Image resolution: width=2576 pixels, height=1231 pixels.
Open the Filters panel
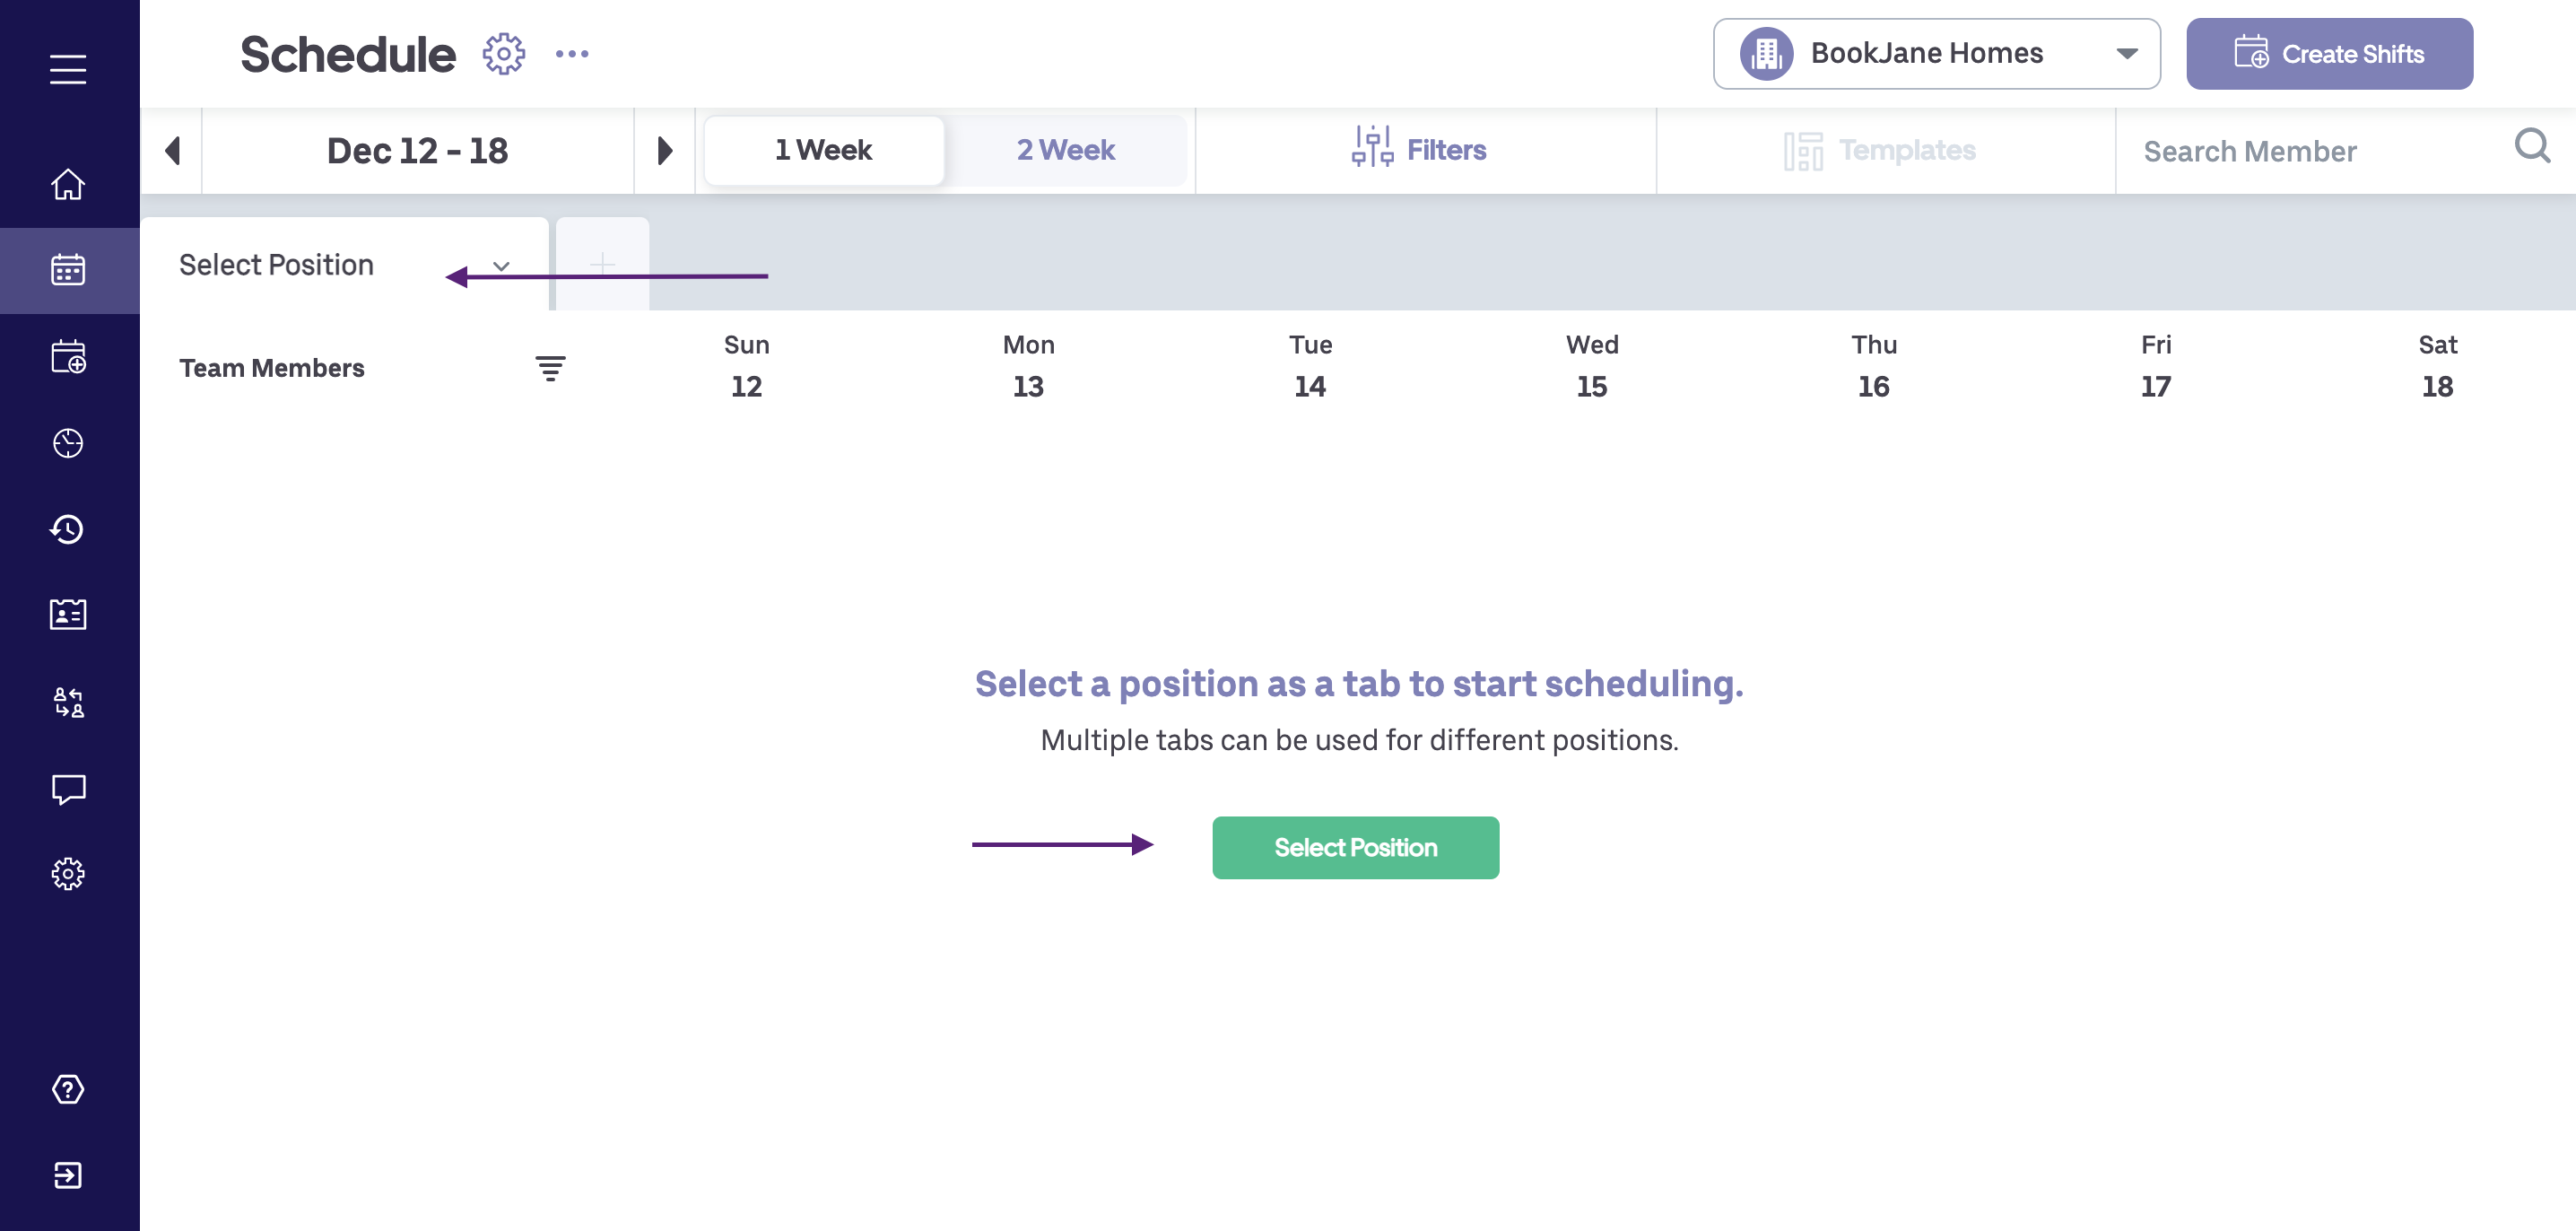pos(1420,150)
